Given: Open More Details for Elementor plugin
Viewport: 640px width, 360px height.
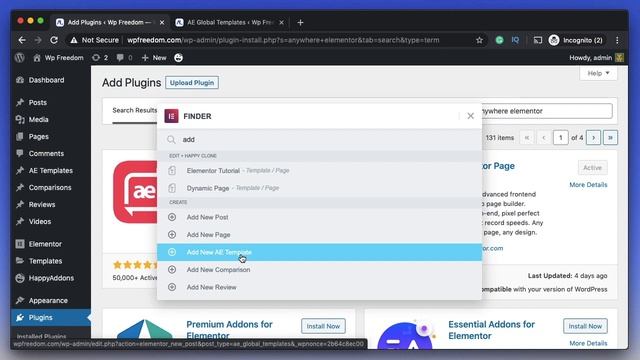Looking at the screenshot, I should tap(588, 185).
